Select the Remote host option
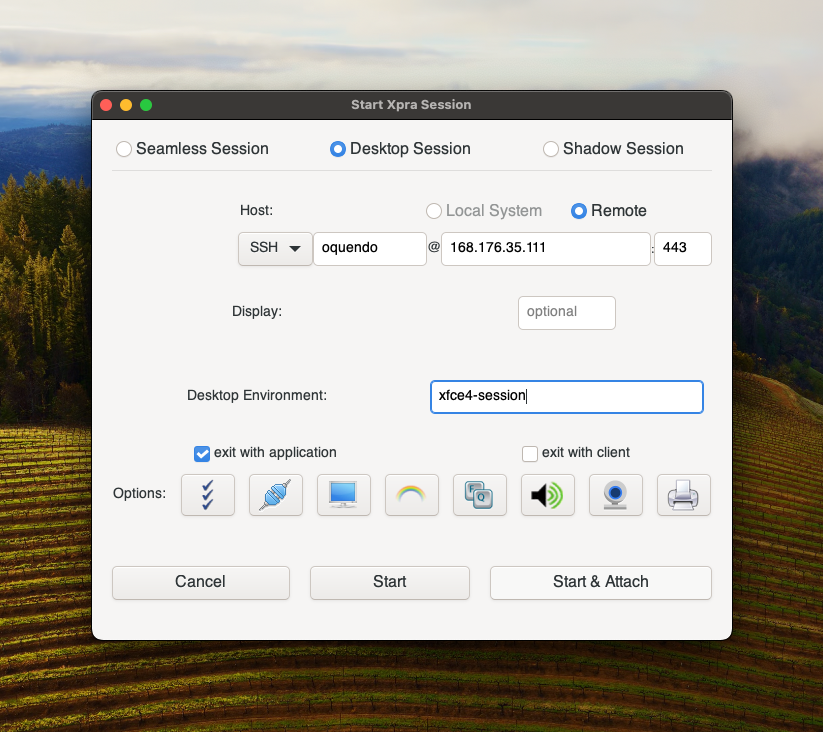 [x=578, y=211]
